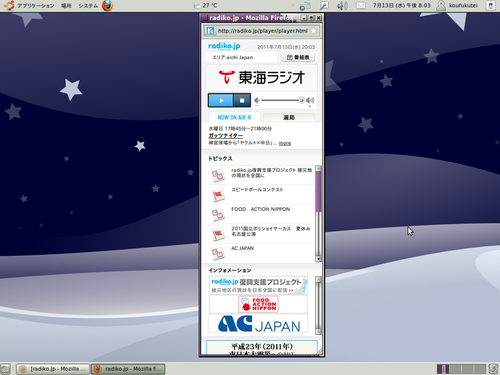This screenshot has height=375, width=500.
Task: Click the information panel scrollbar
Action: [318, 305]
